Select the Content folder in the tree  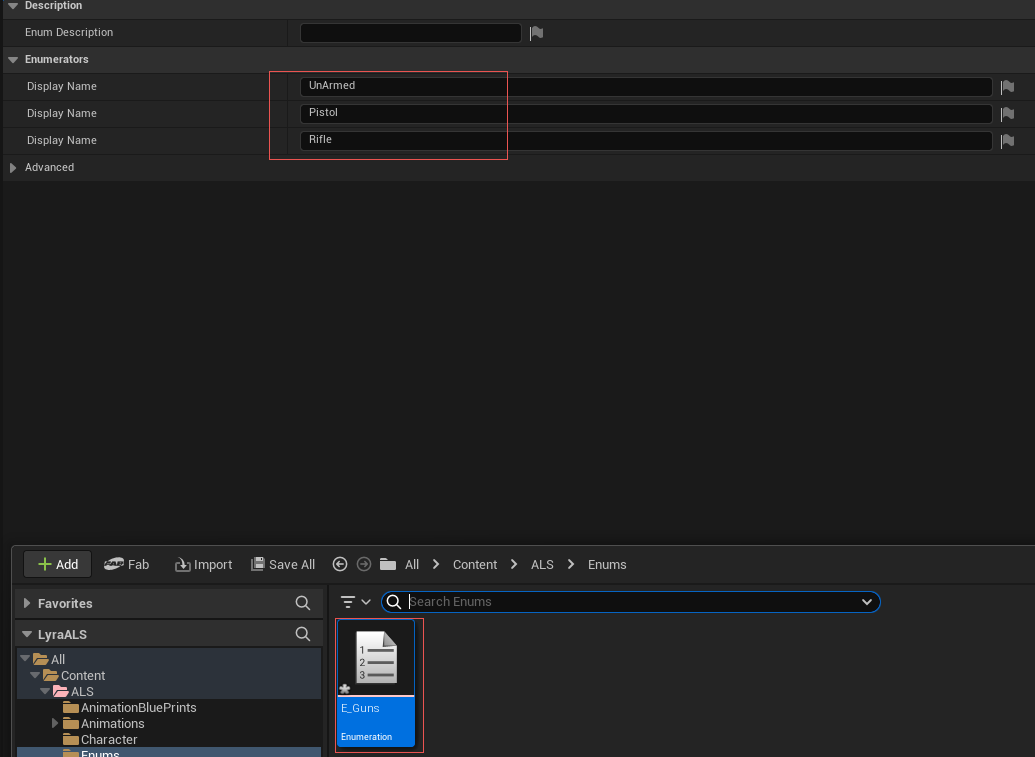[83, 676]
